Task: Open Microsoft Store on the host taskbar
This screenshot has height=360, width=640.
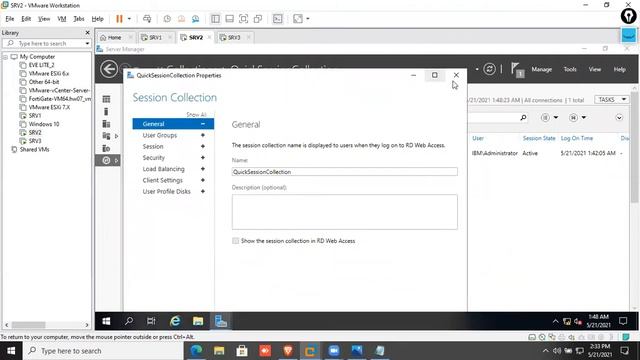Action: [x=242, y=351]
